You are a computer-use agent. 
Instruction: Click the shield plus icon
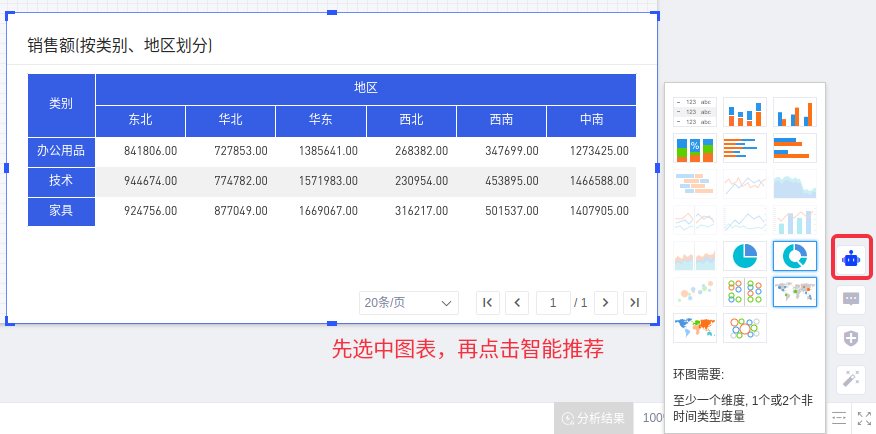pyautogui.click(x=851, y=338)
